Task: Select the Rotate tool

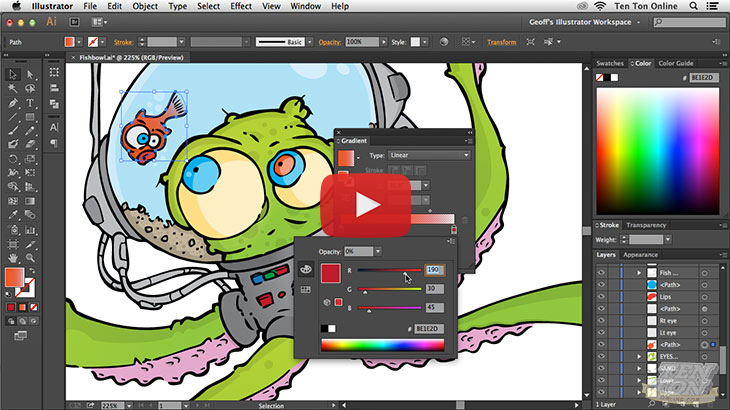Action: 13,159
